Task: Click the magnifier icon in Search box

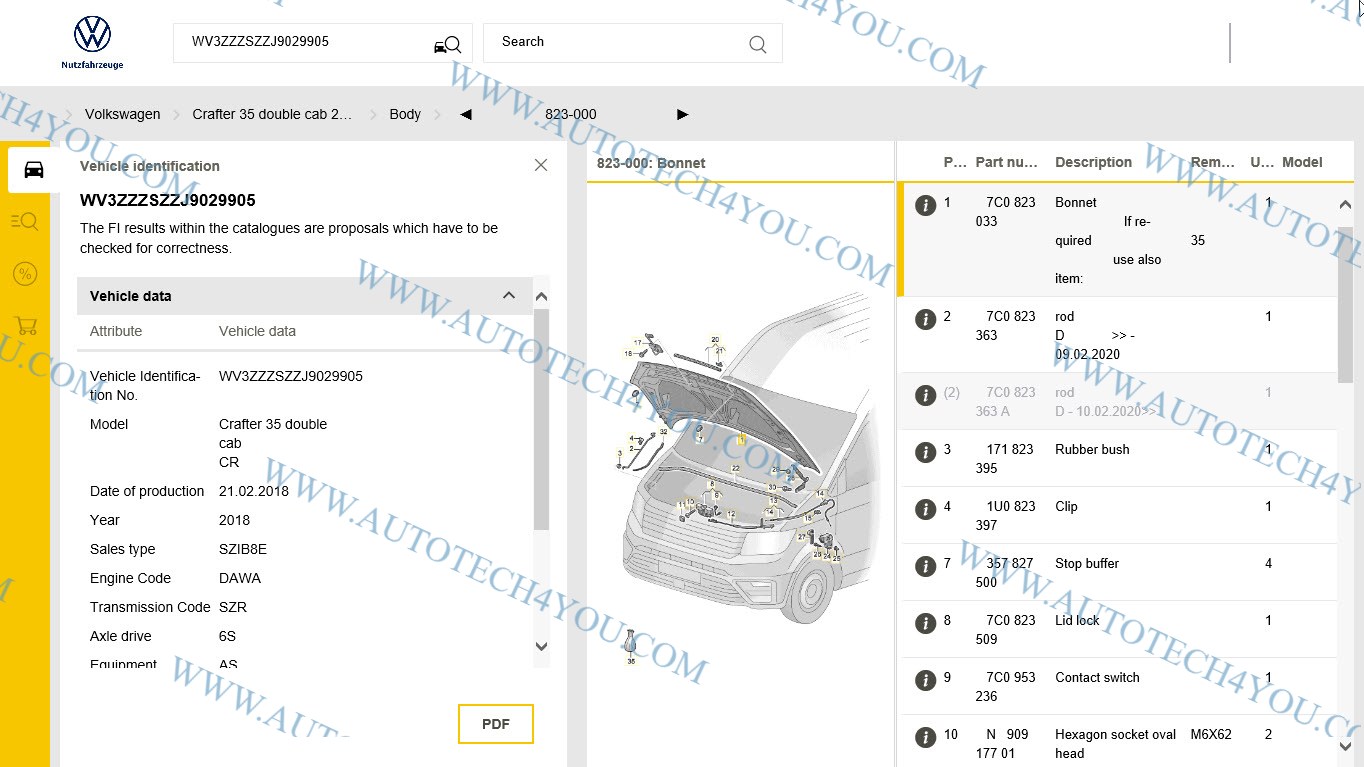Action: pos(757,44)
